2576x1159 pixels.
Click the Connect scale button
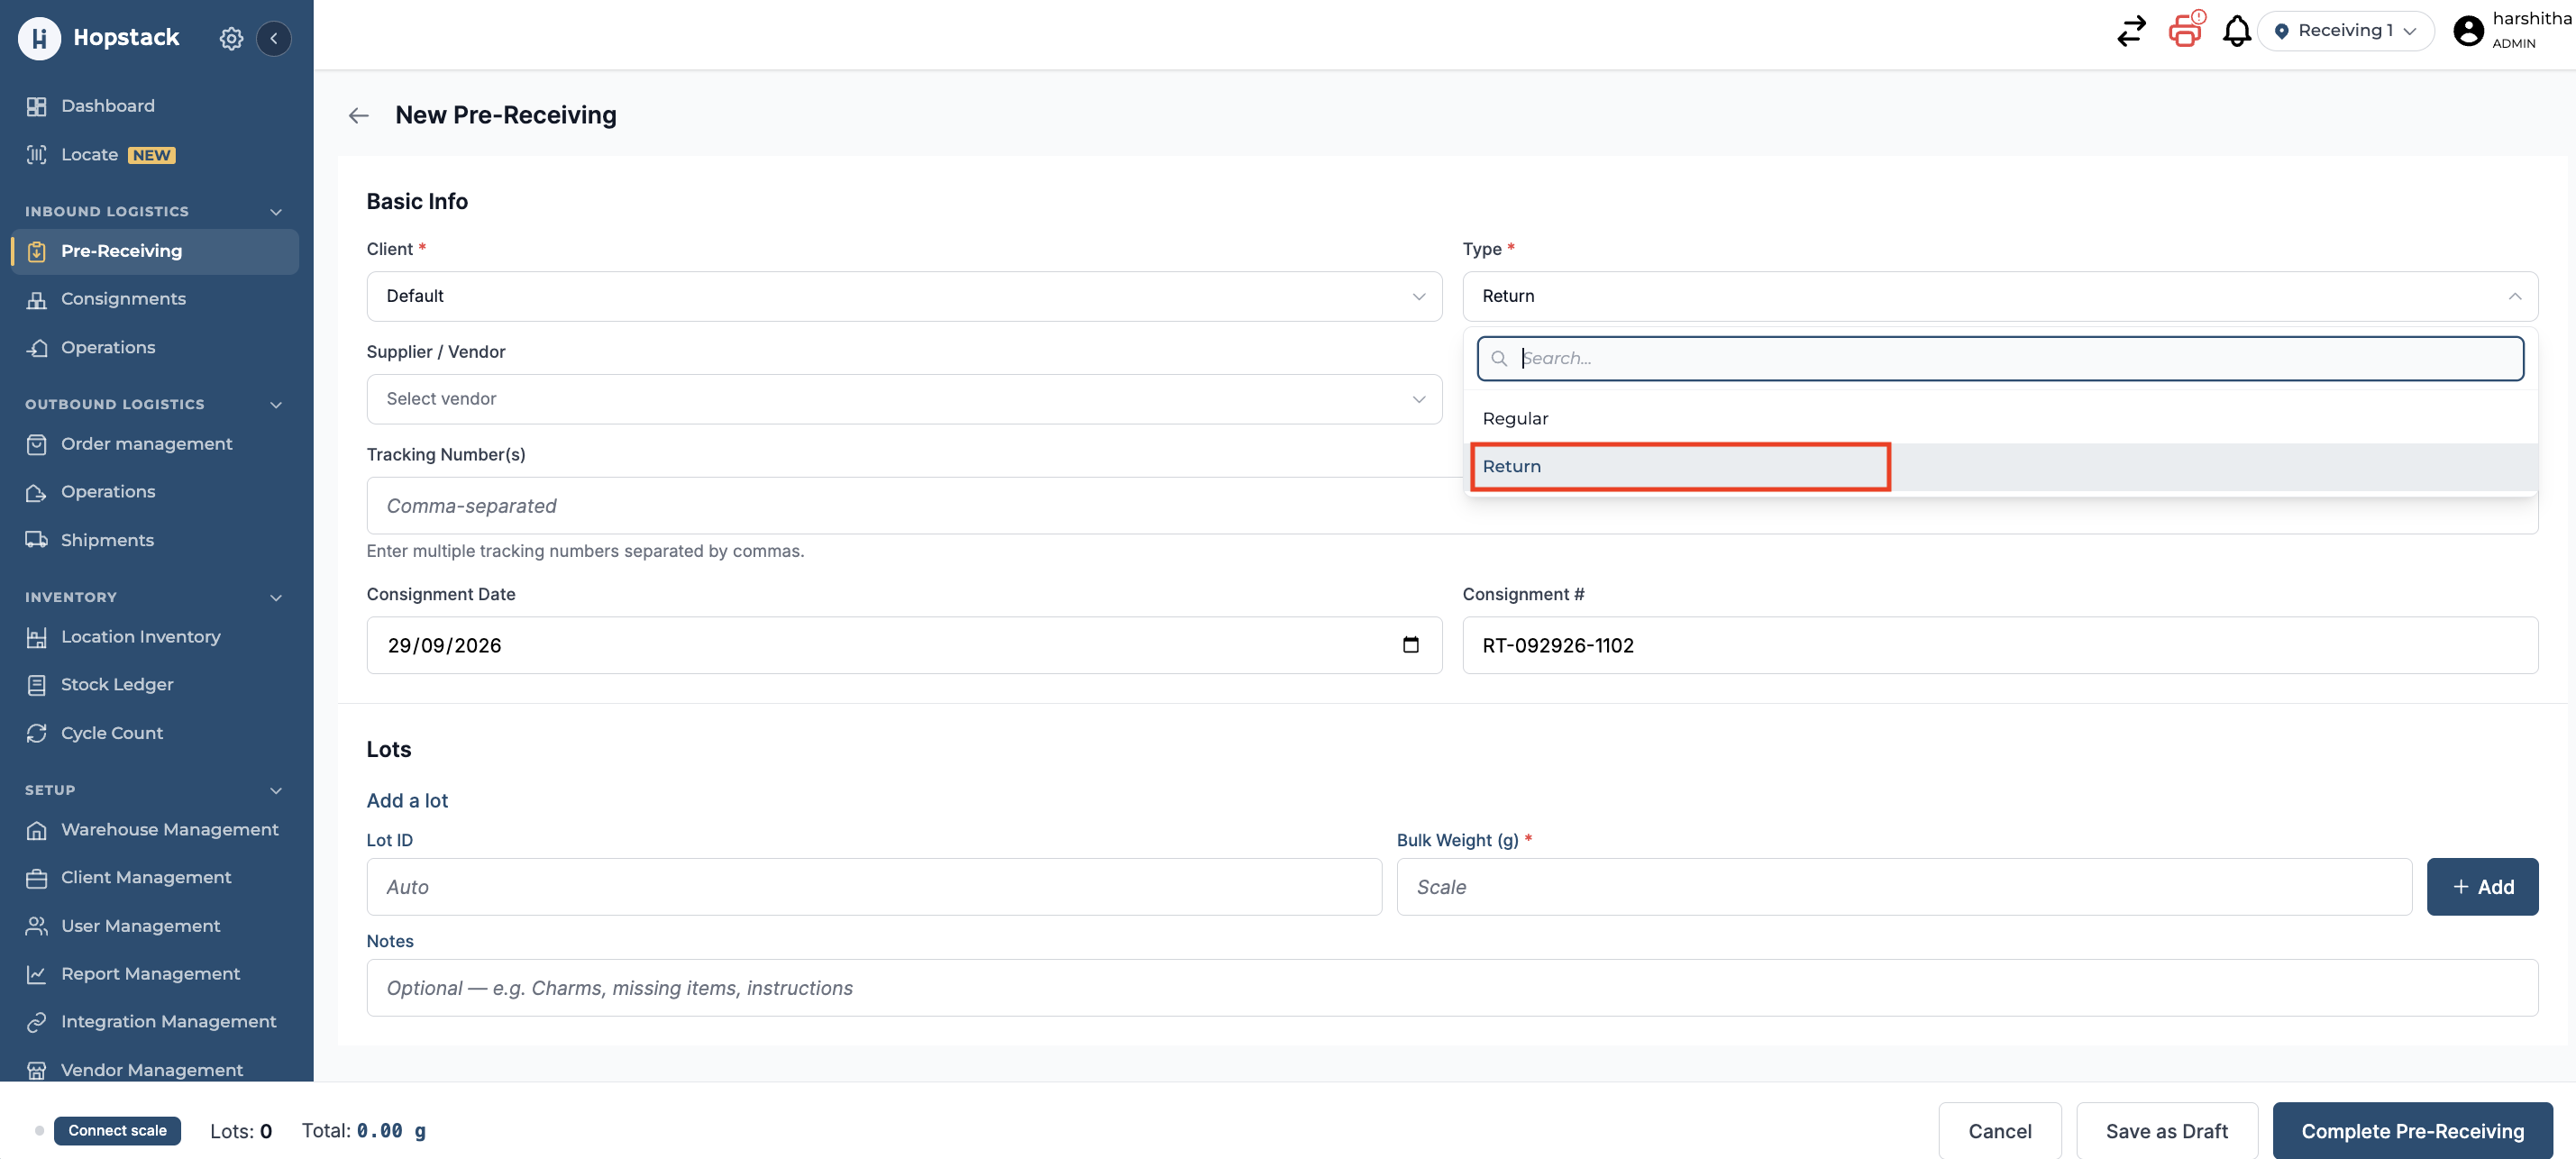pos(117,1131)
